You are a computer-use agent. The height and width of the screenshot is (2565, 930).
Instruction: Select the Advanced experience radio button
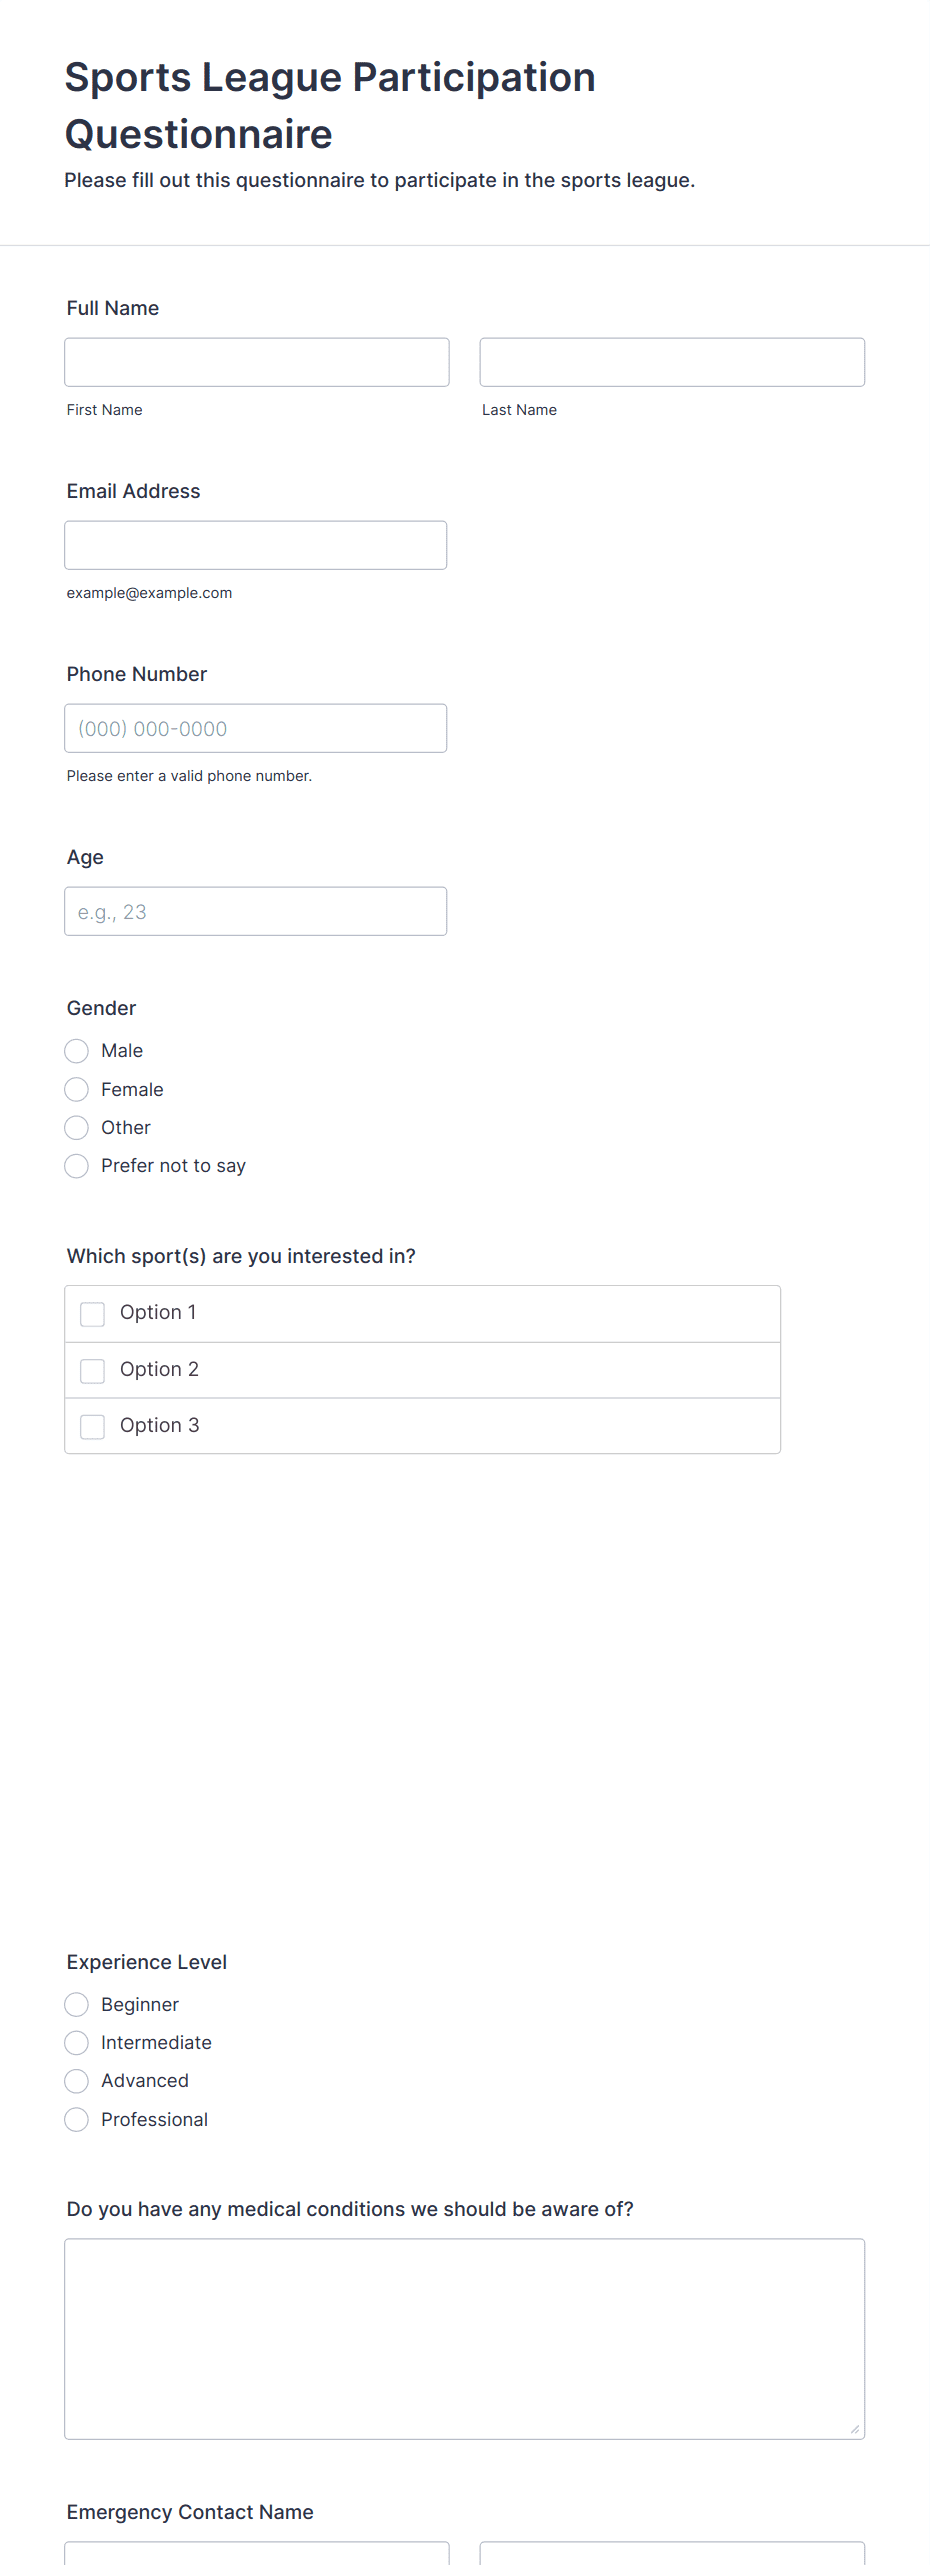pyautogui.click(x=77, y=2081)
